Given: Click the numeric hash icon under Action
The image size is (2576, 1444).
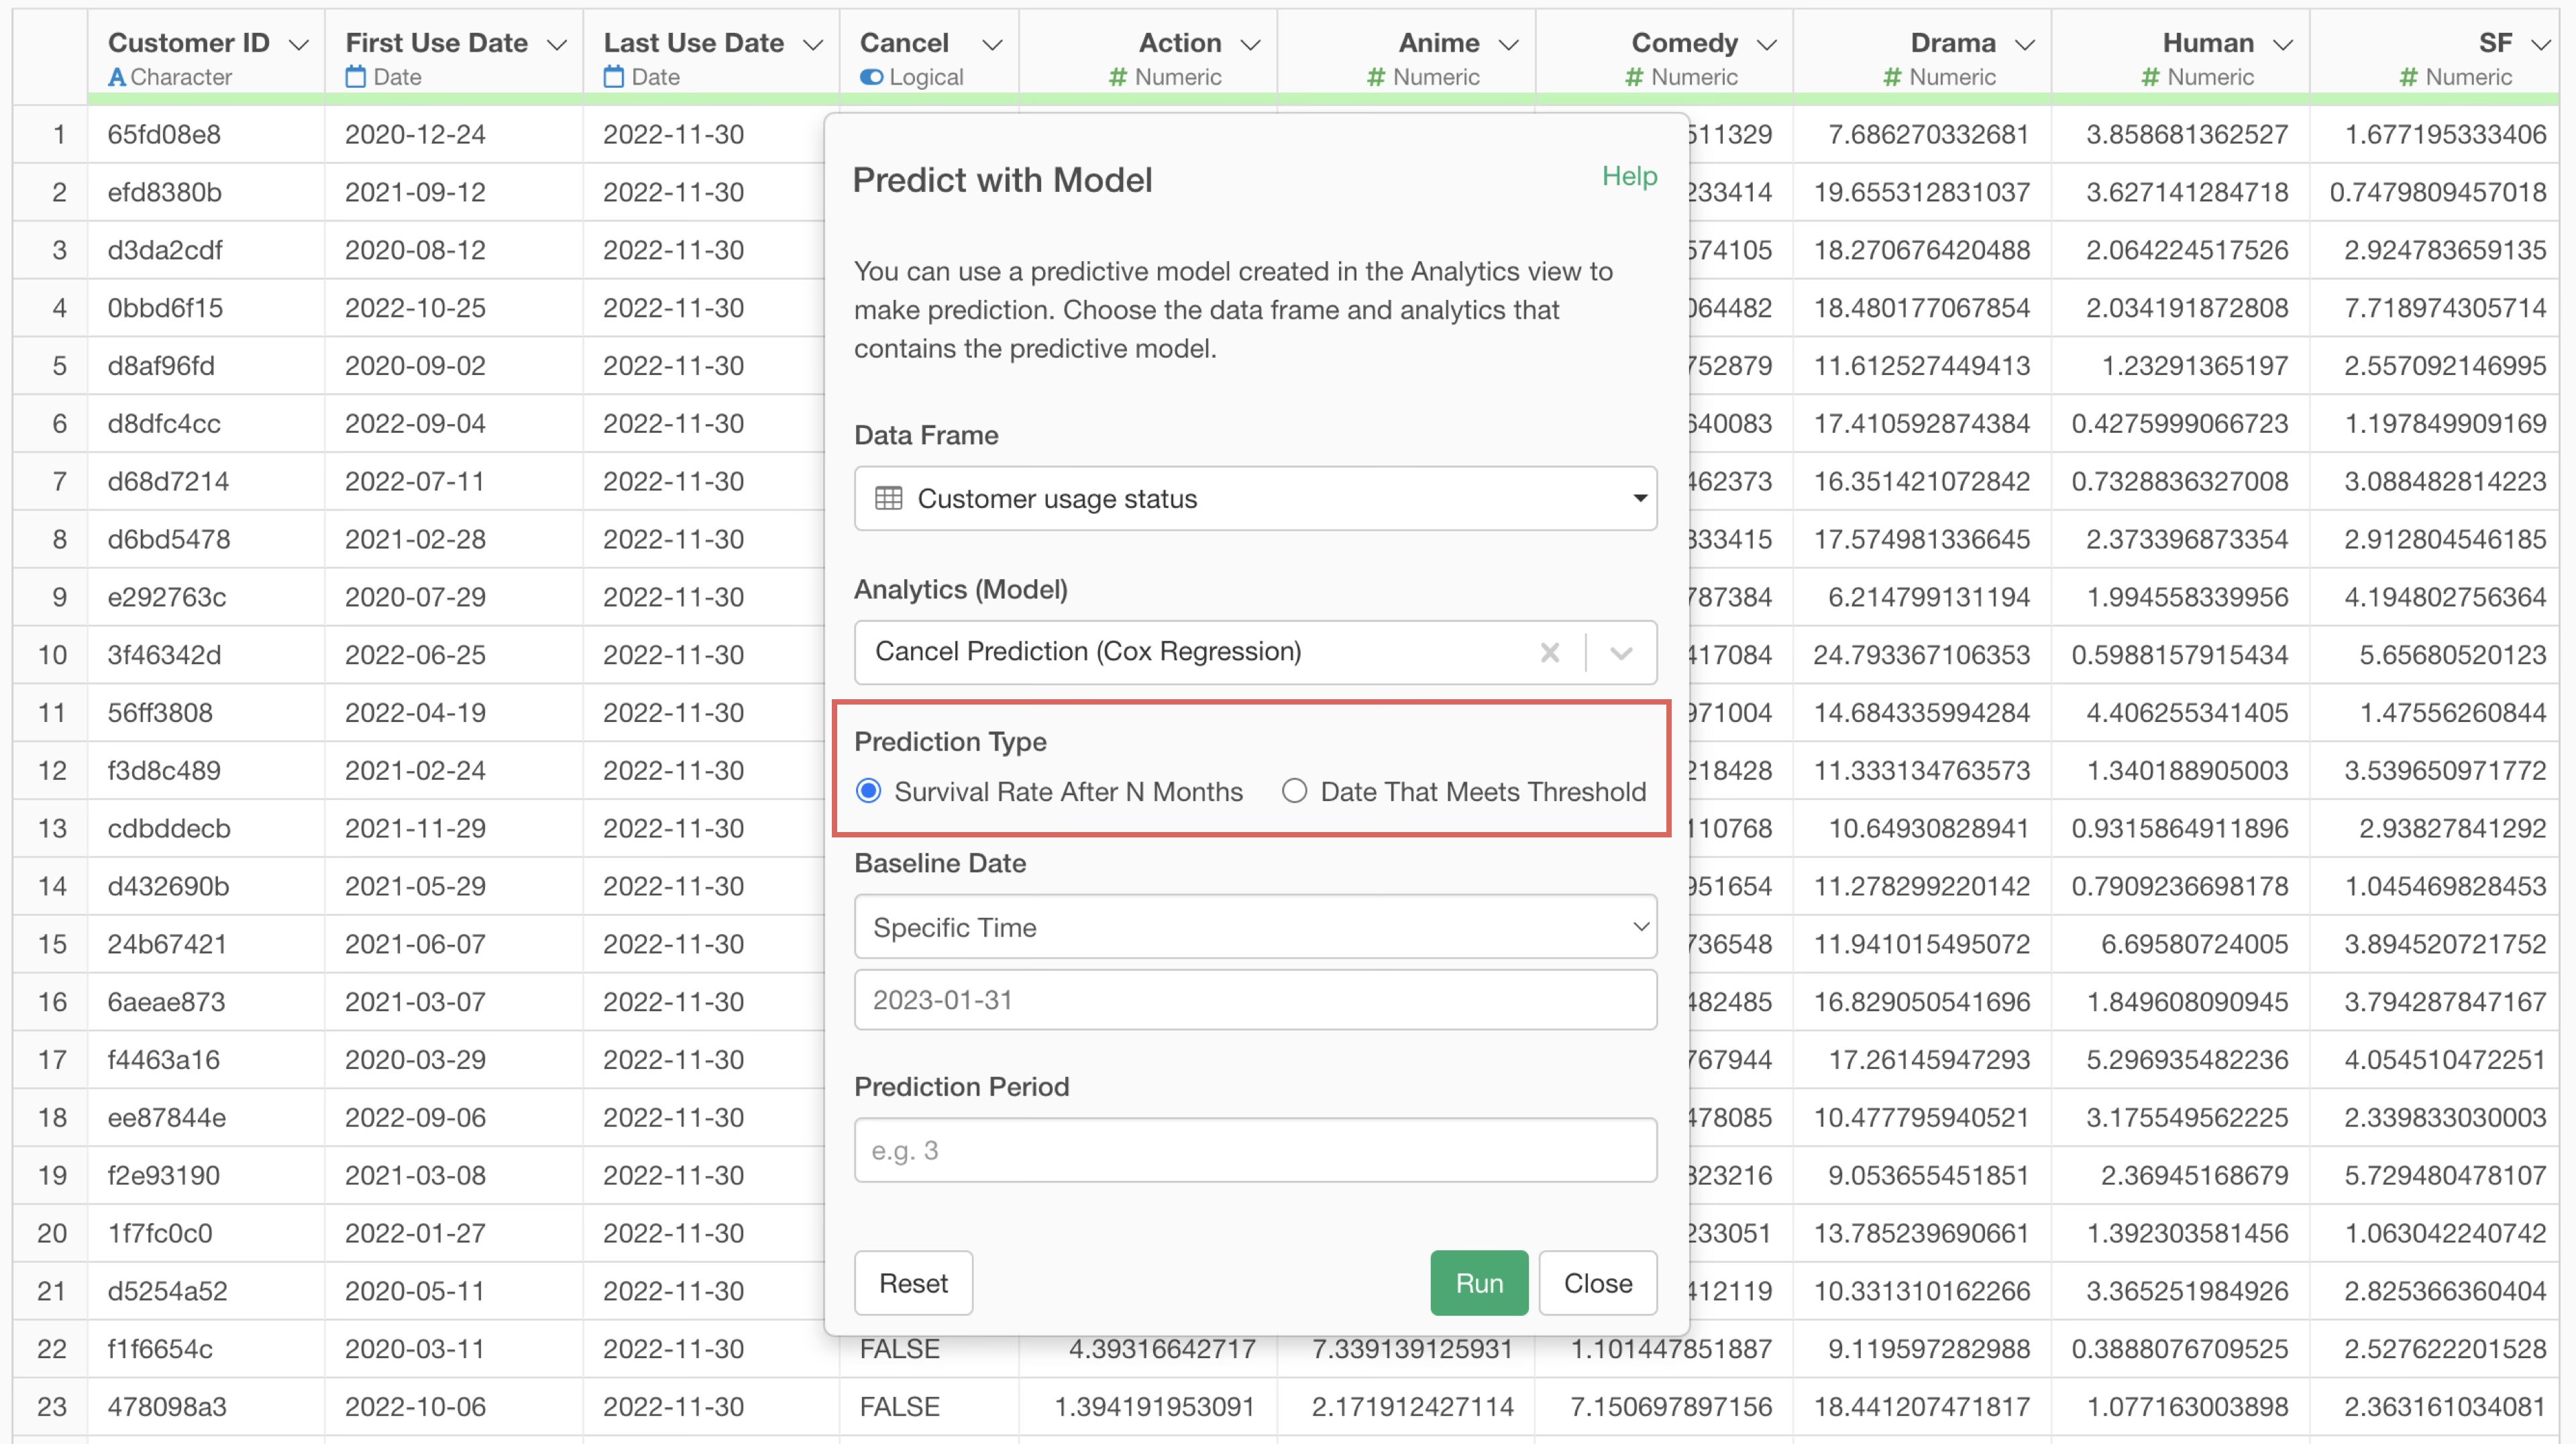Looking at the screenshot, I should click(x=1117, y=77).
